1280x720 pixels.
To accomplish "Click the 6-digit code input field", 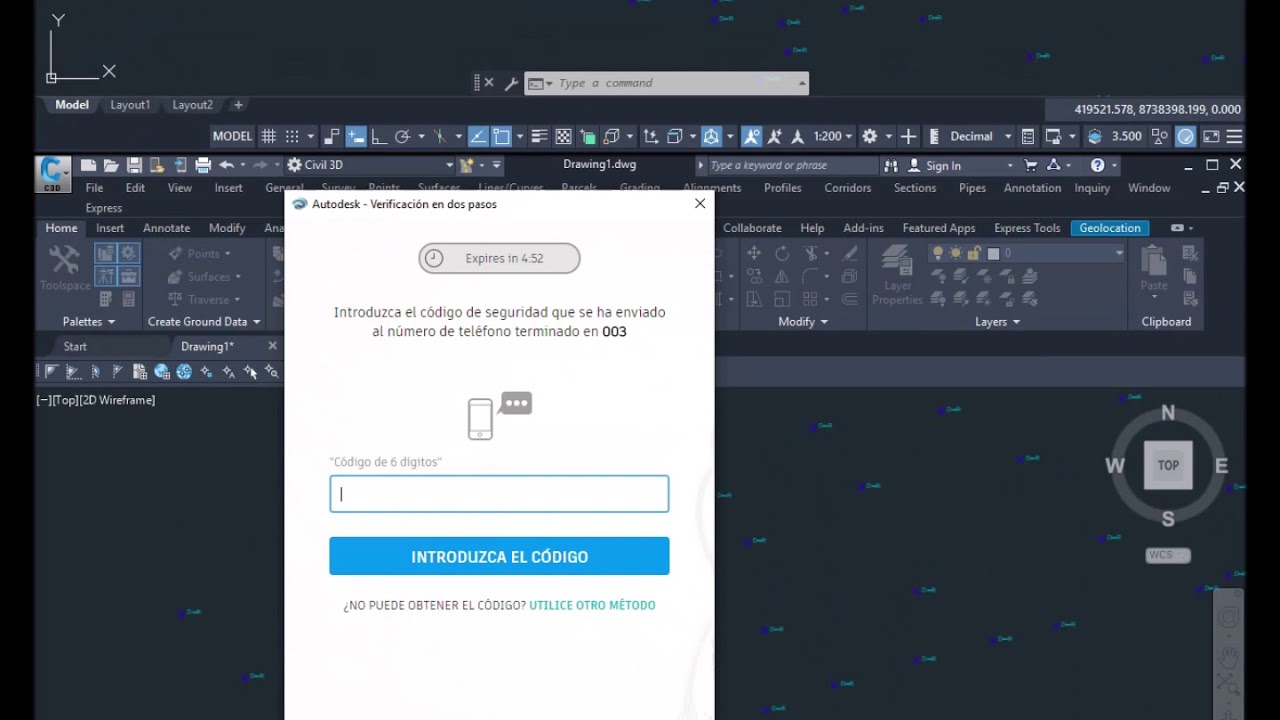I will pyautogui.click(x=499, y=494).
